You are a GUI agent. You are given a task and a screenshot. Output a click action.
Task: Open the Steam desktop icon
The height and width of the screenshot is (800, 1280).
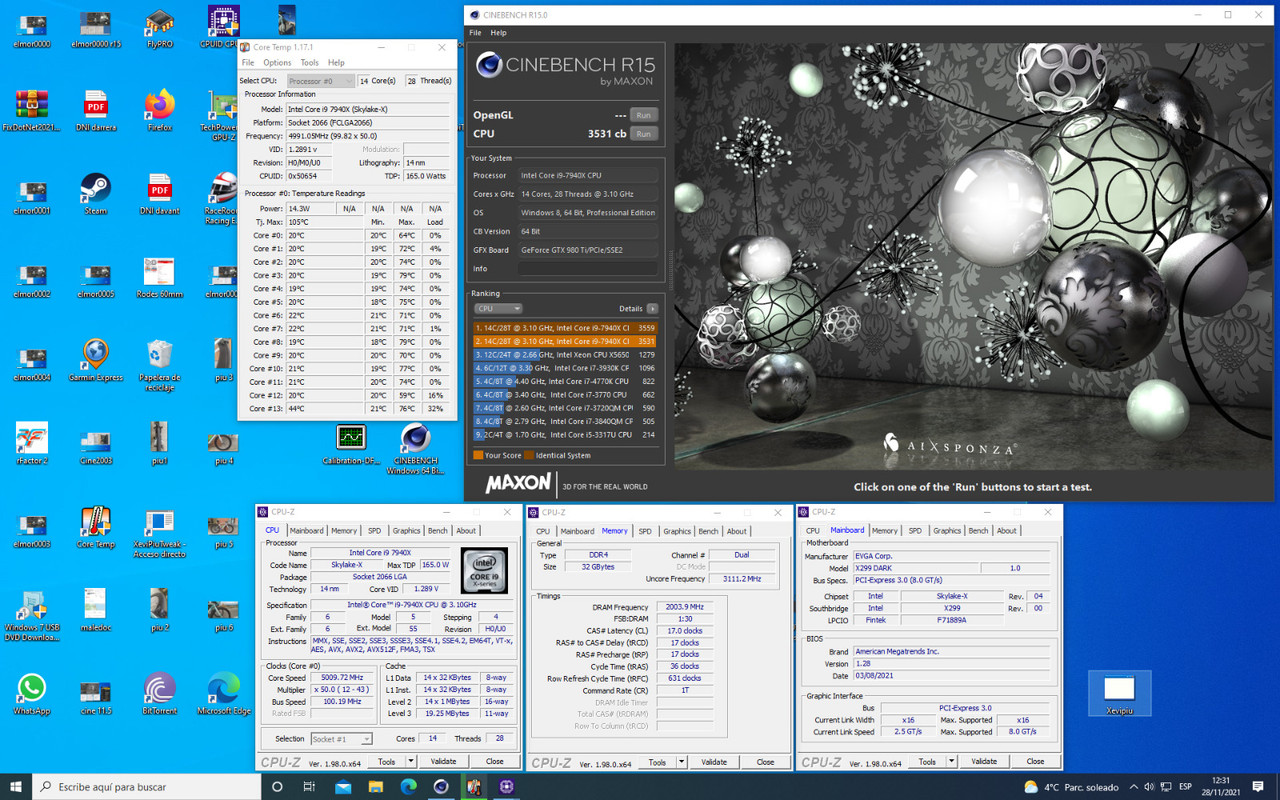point(96,194)
